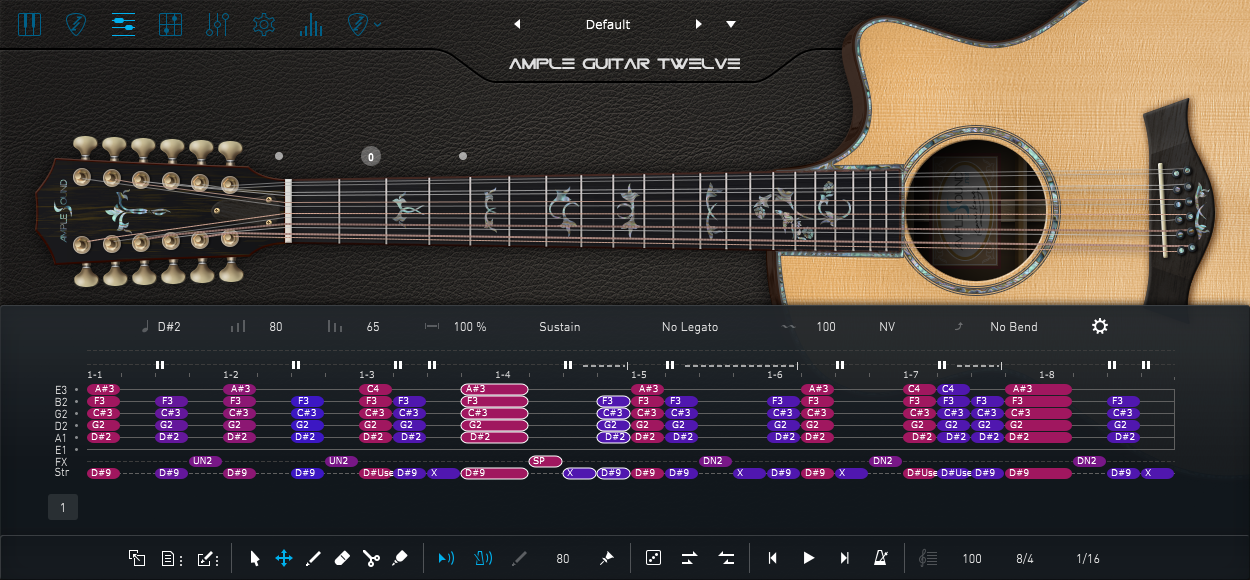Expand the Sustain articulation selector
This screenshot has width=1250, height=580.
559,327
